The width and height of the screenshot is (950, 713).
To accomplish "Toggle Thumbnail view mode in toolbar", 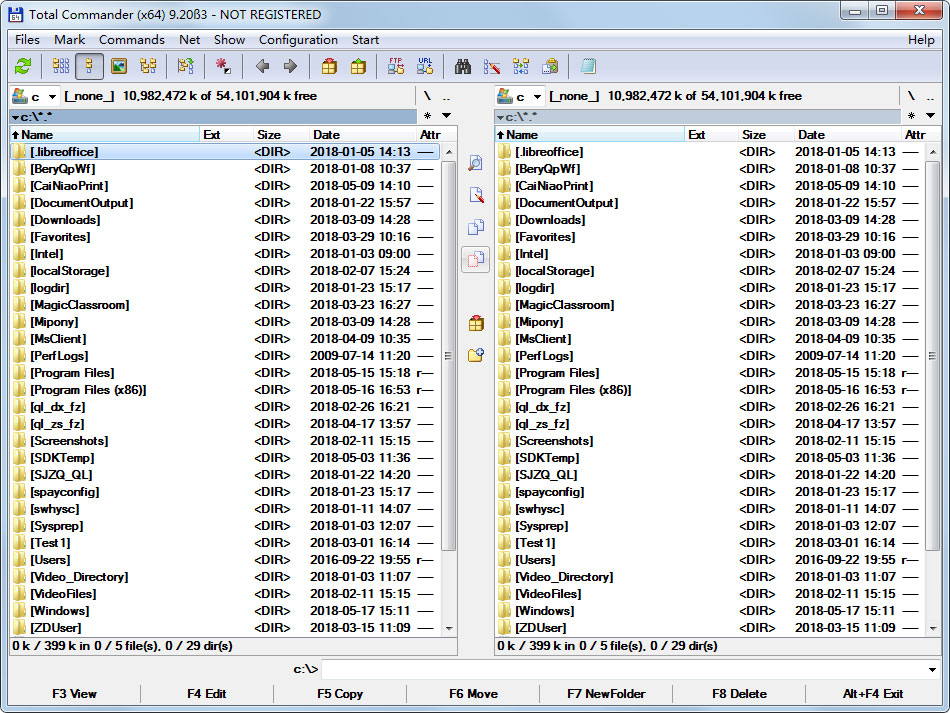I will click(119, 66).
